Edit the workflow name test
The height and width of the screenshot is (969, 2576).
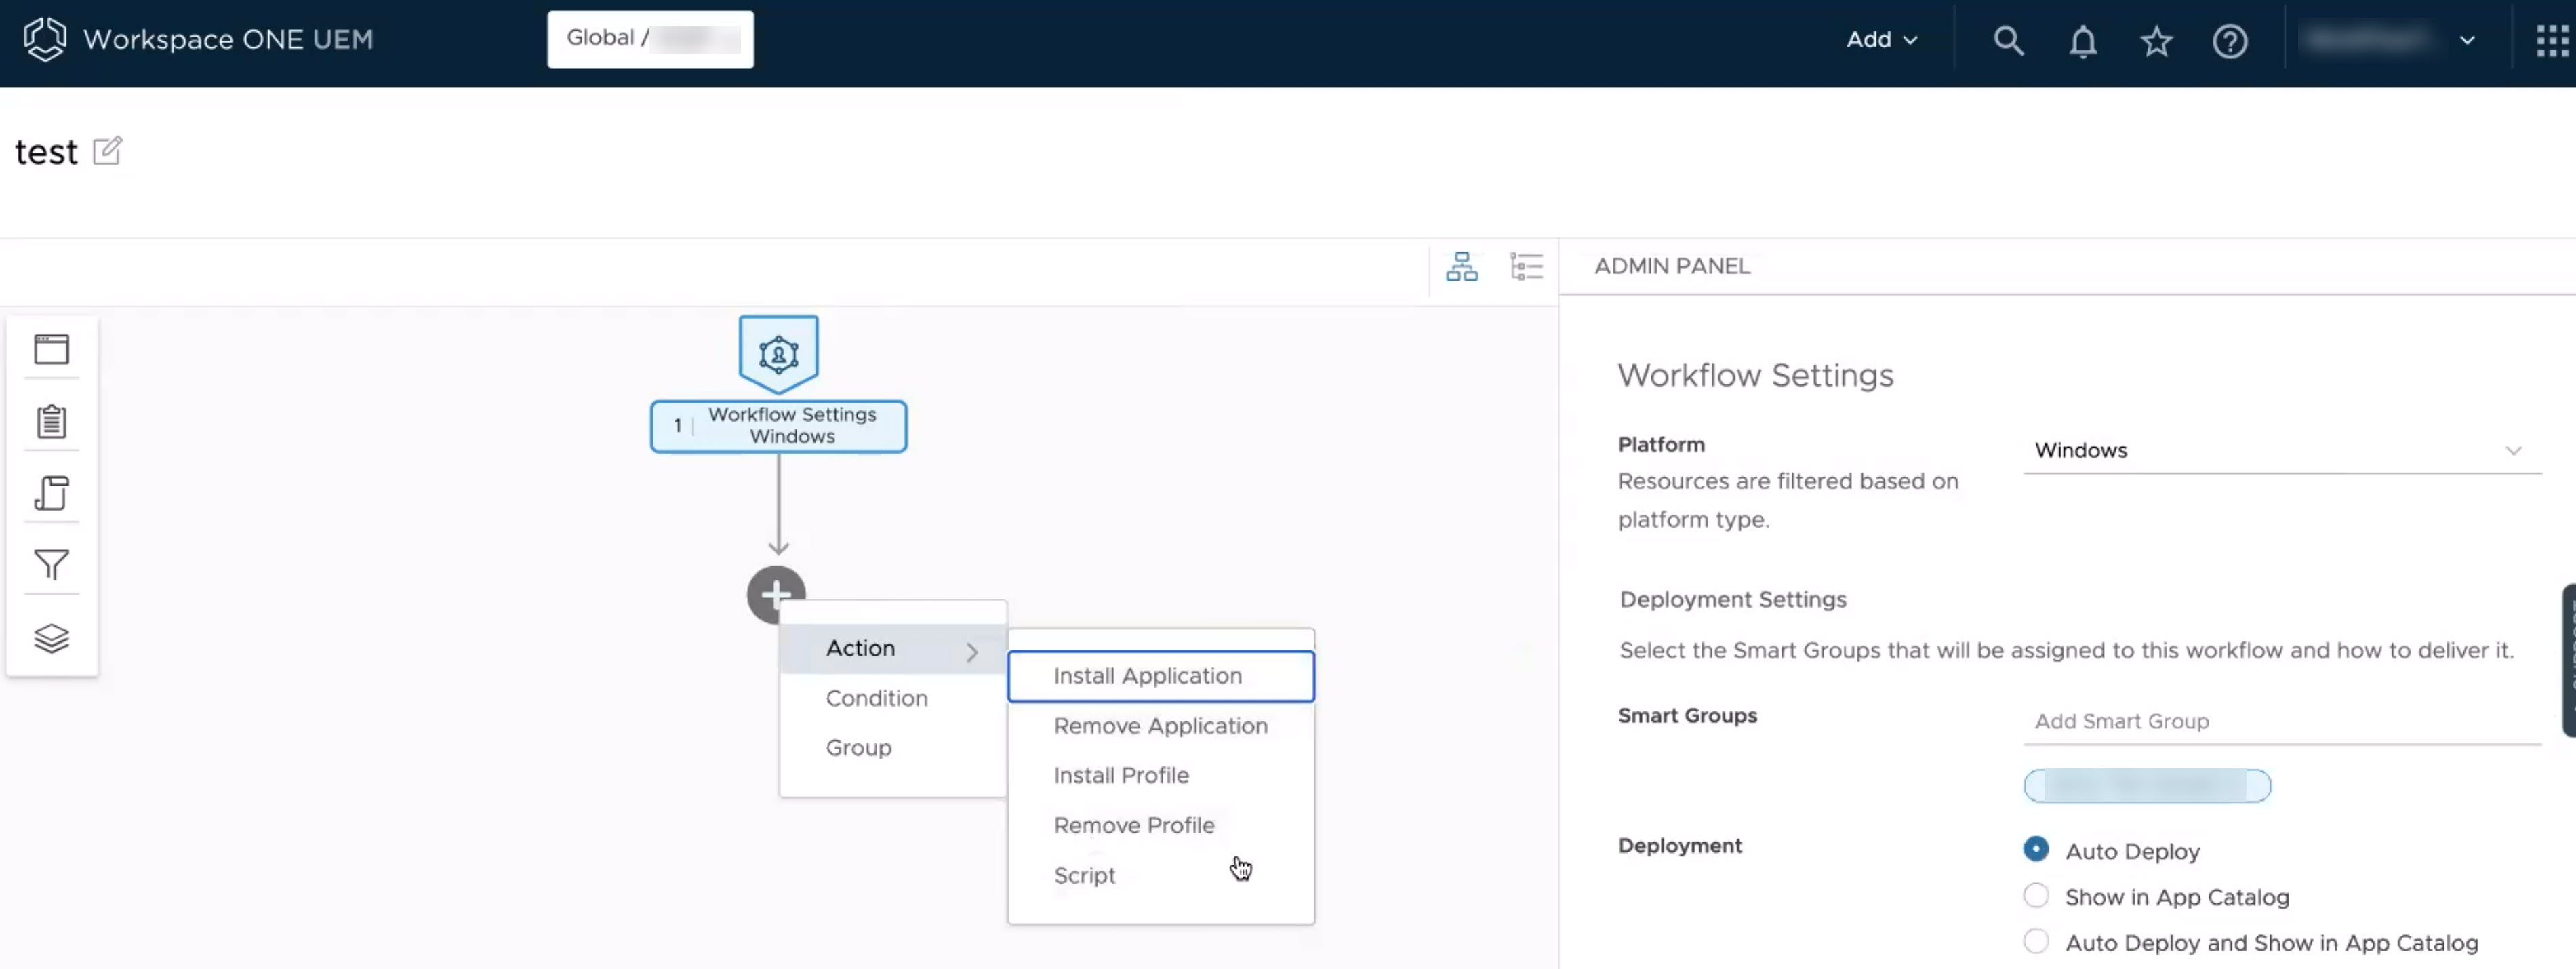(107, 151)
